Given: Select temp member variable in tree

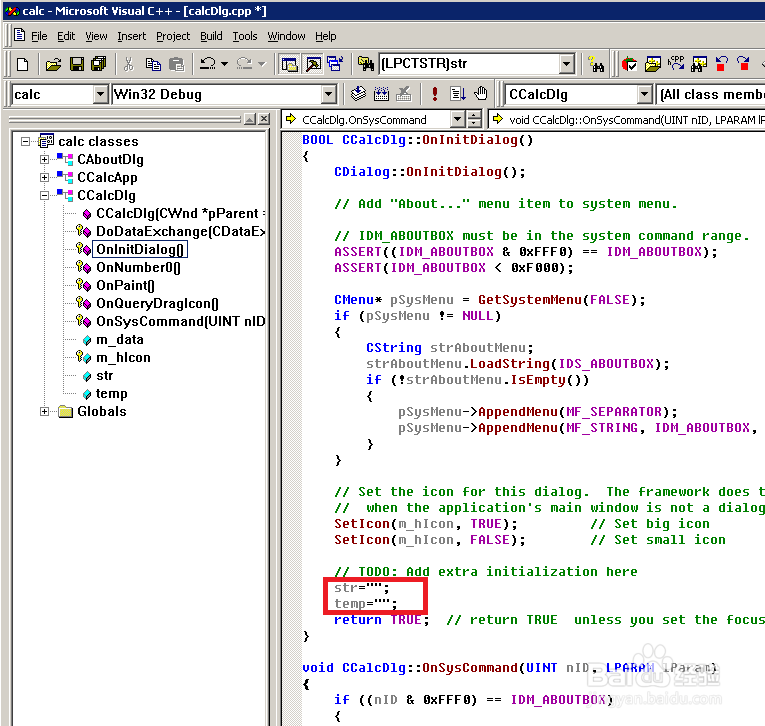Looking at the screenshot, I should click(x=111, y=394).
